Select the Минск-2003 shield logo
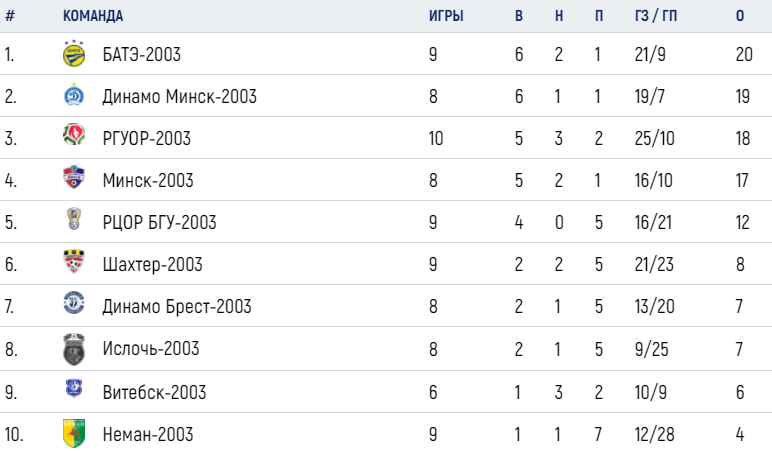 pos(74,177)
